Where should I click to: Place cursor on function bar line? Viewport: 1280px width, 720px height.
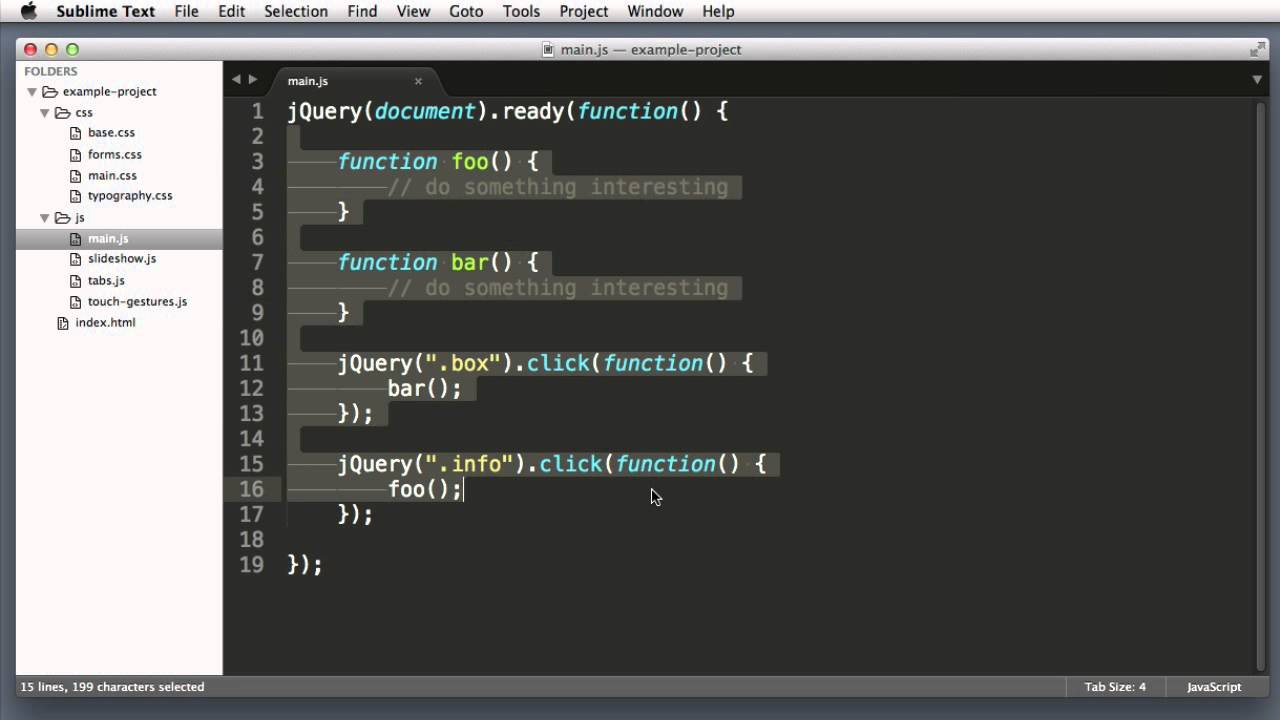(x=438, y=263)
